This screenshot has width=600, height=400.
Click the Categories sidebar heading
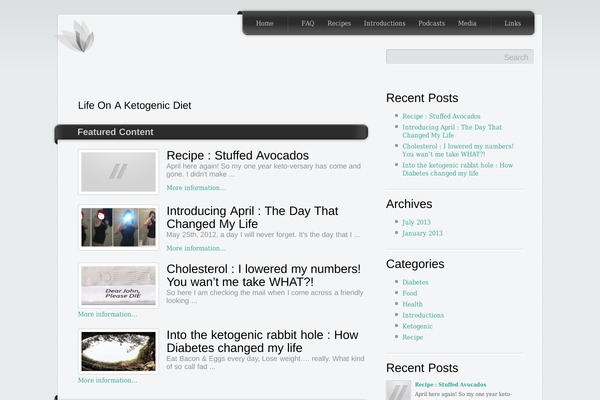415,264
